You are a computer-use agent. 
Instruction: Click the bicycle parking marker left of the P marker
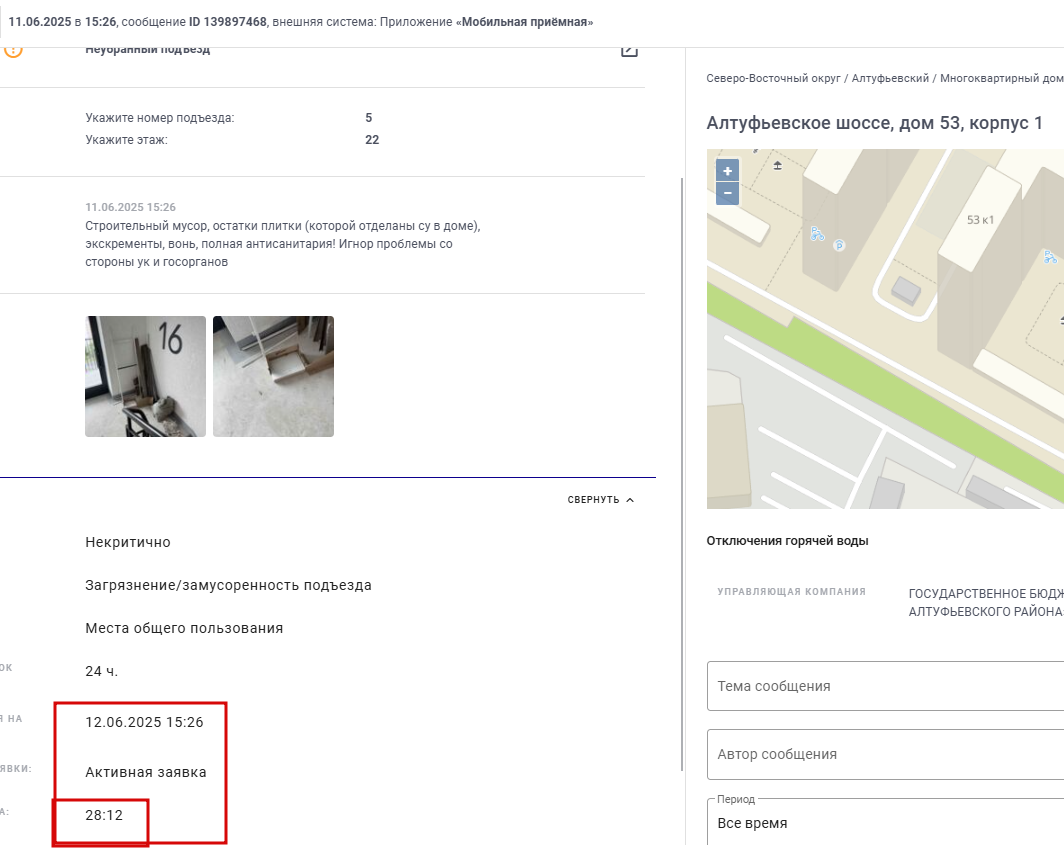click(x=817, y=234)
